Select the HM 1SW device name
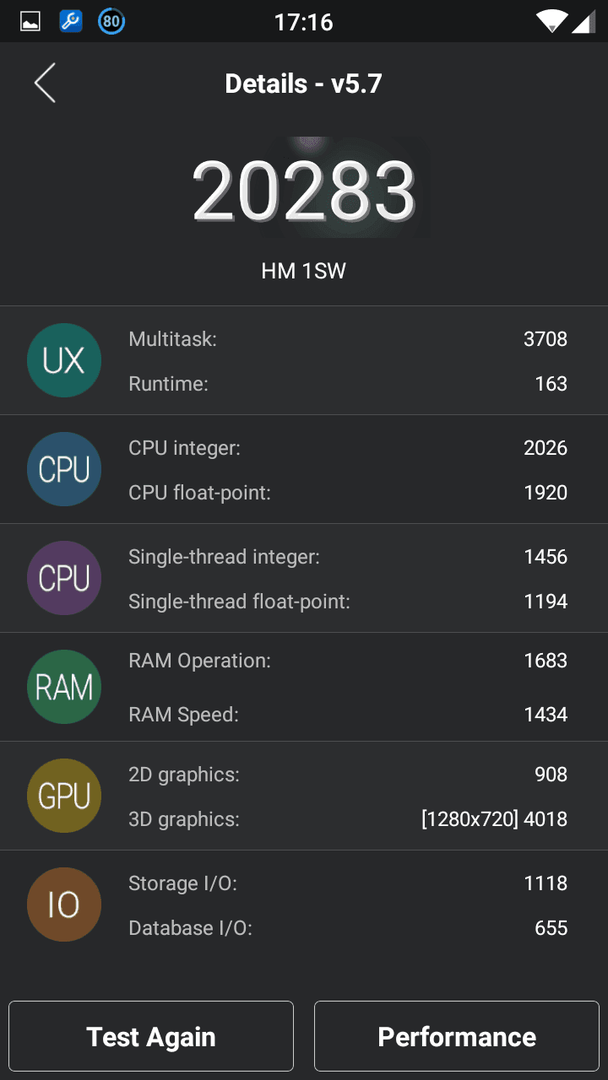Viewport: 608px width, 1080px height. 304,271
